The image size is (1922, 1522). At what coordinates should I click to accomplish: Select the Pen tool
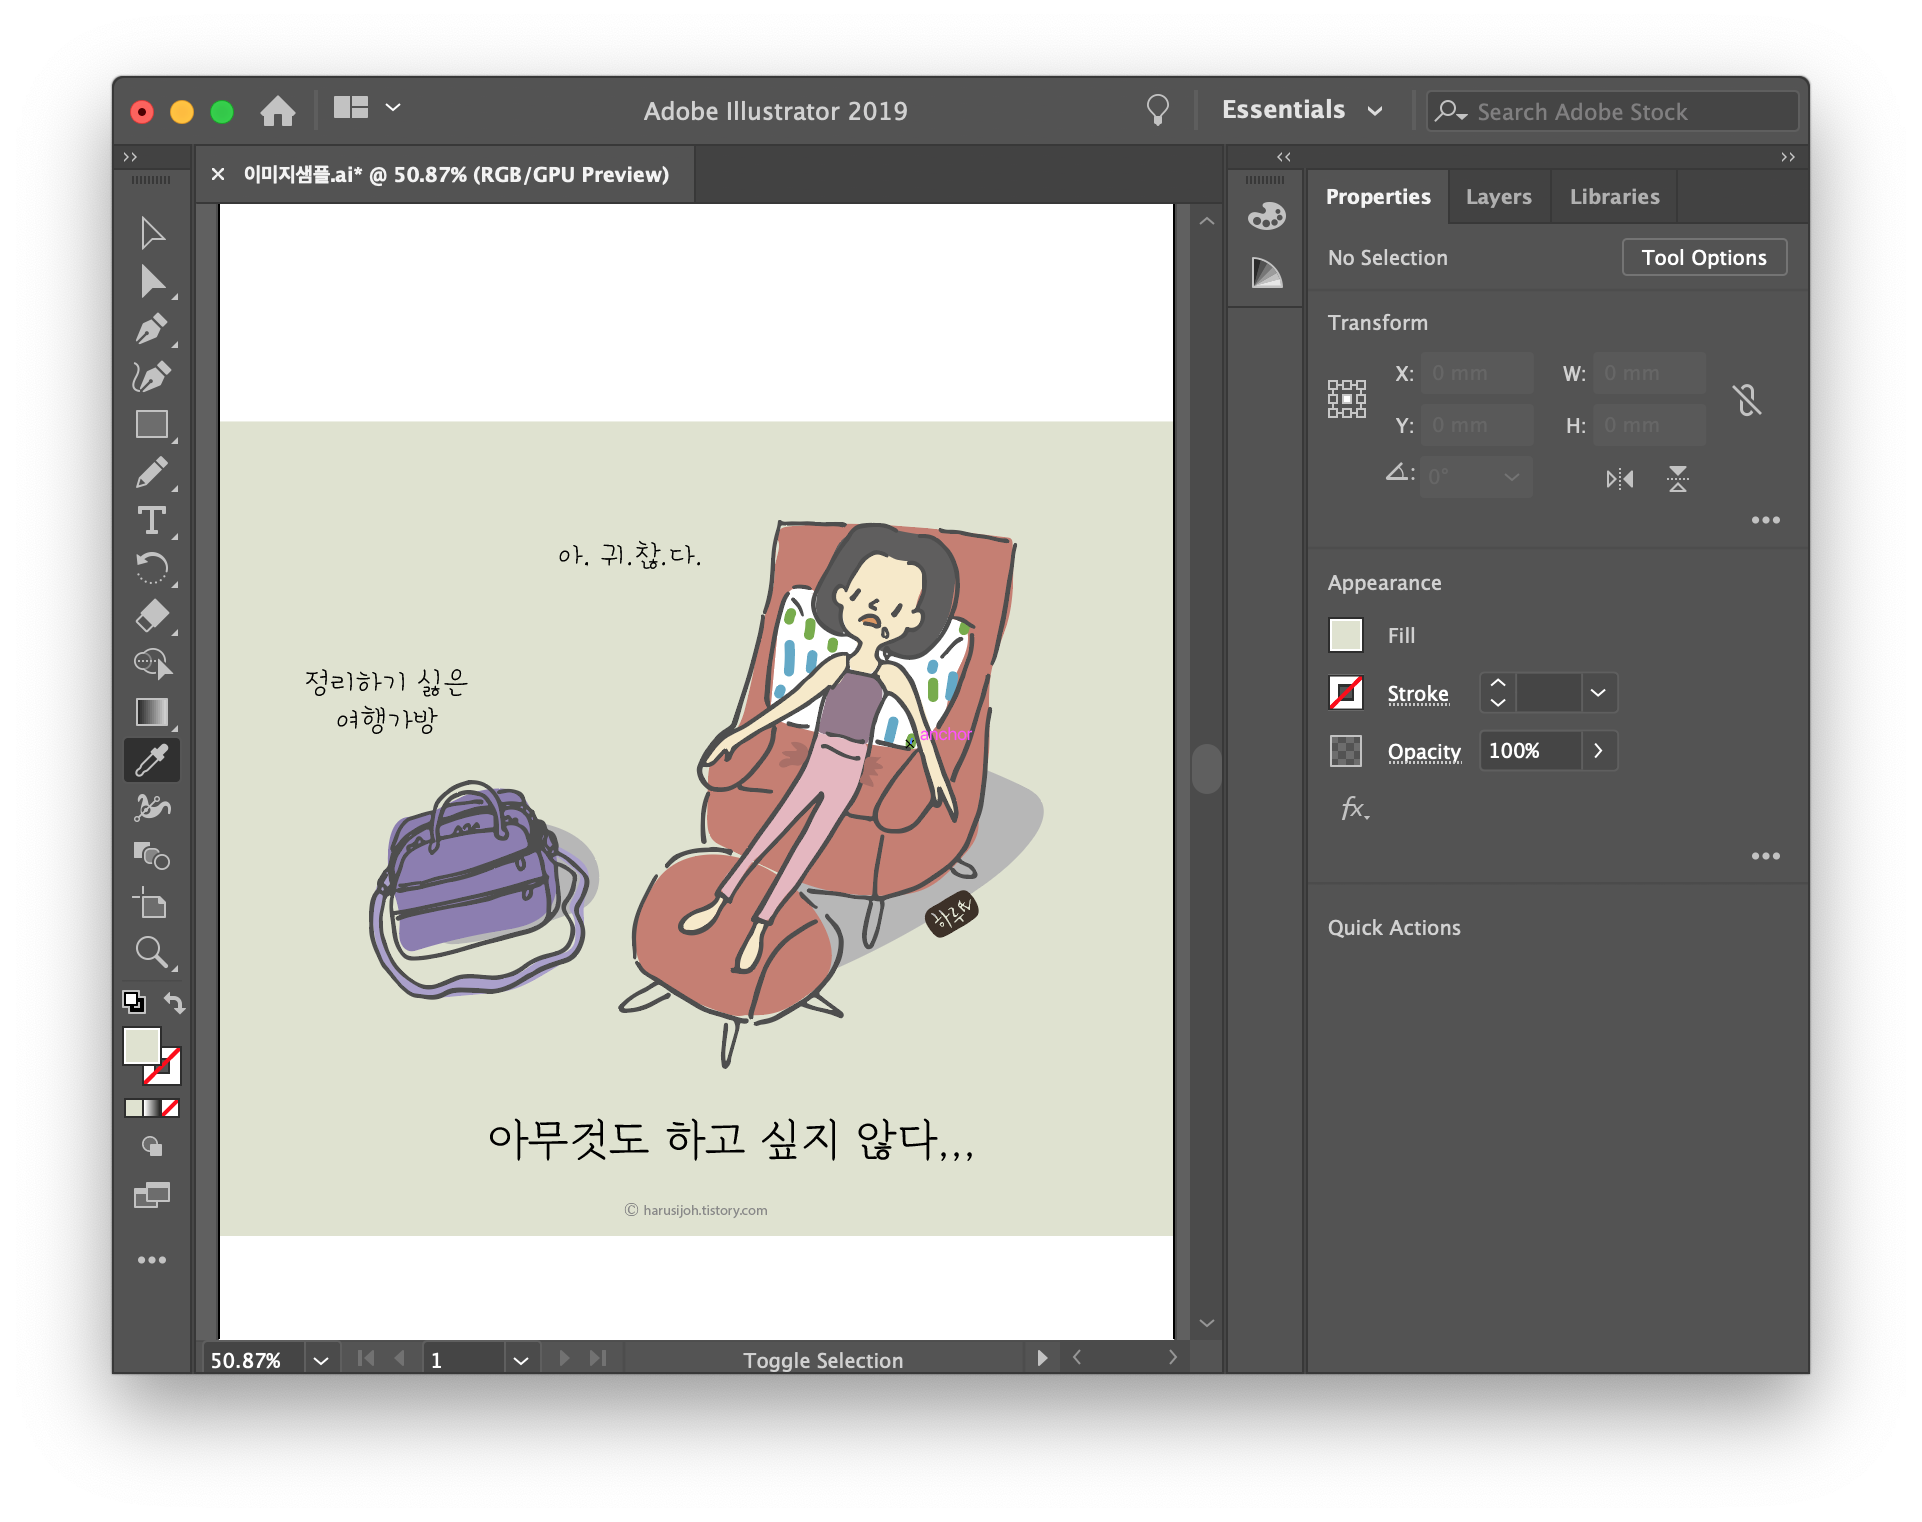coord(151,329)
